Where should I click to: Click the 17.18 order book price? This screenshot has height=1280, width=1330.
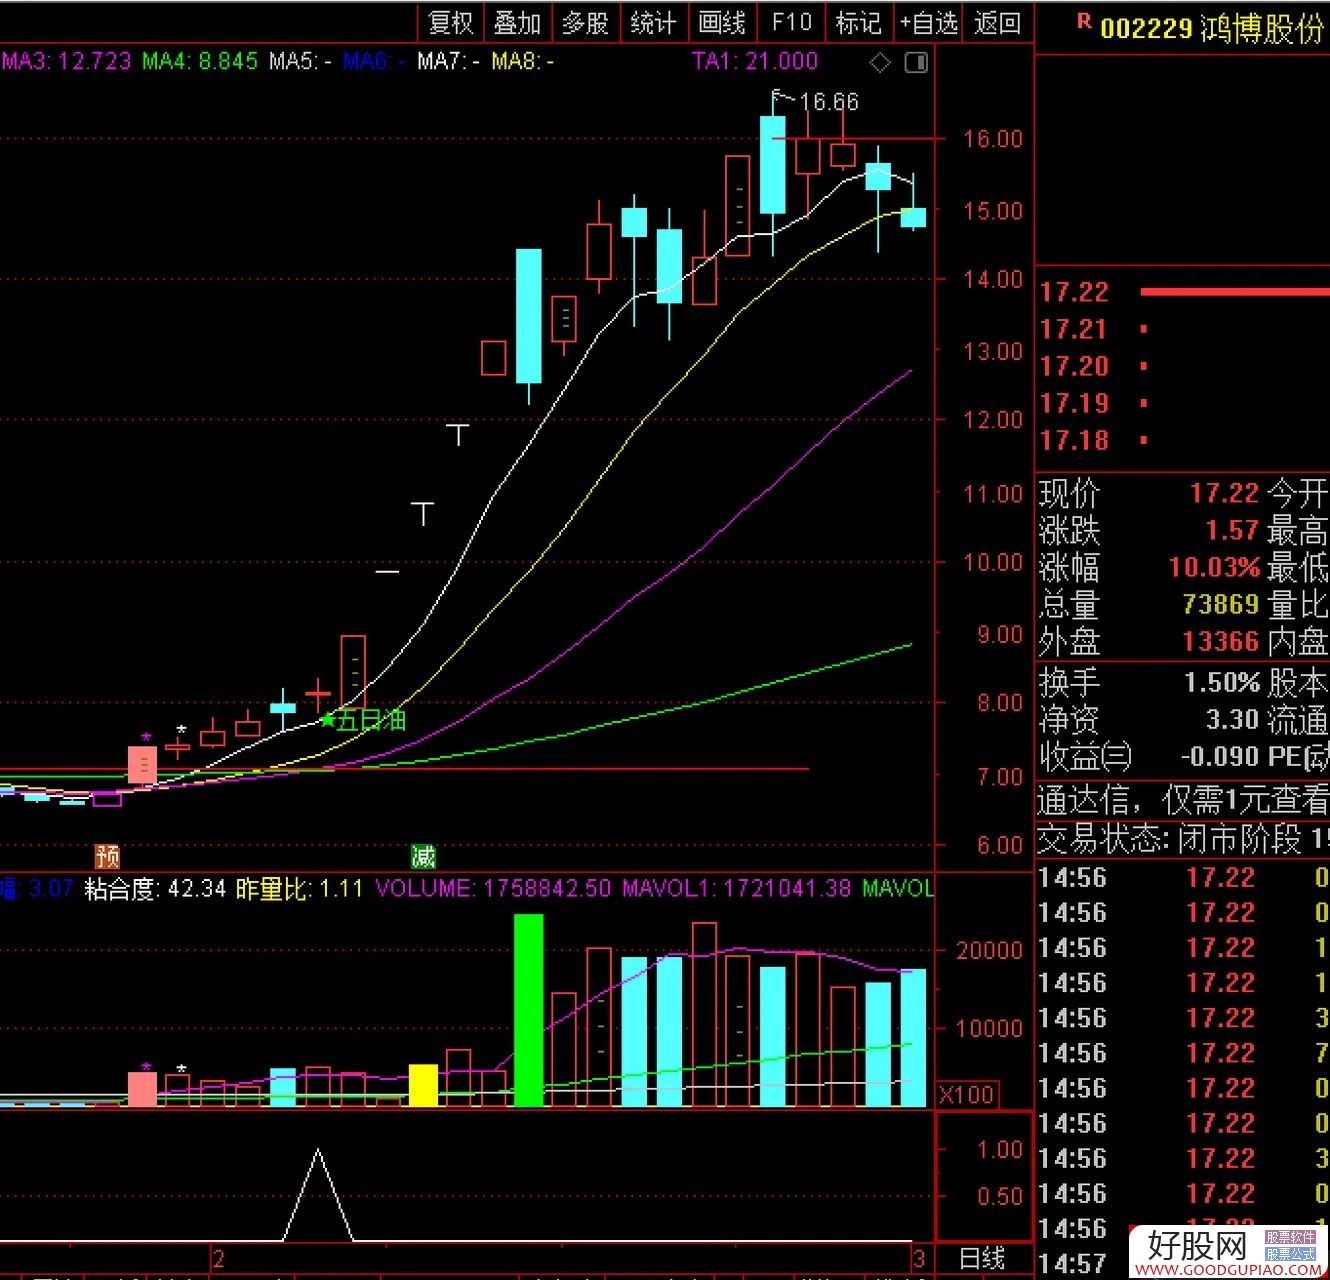(1074, 440)
